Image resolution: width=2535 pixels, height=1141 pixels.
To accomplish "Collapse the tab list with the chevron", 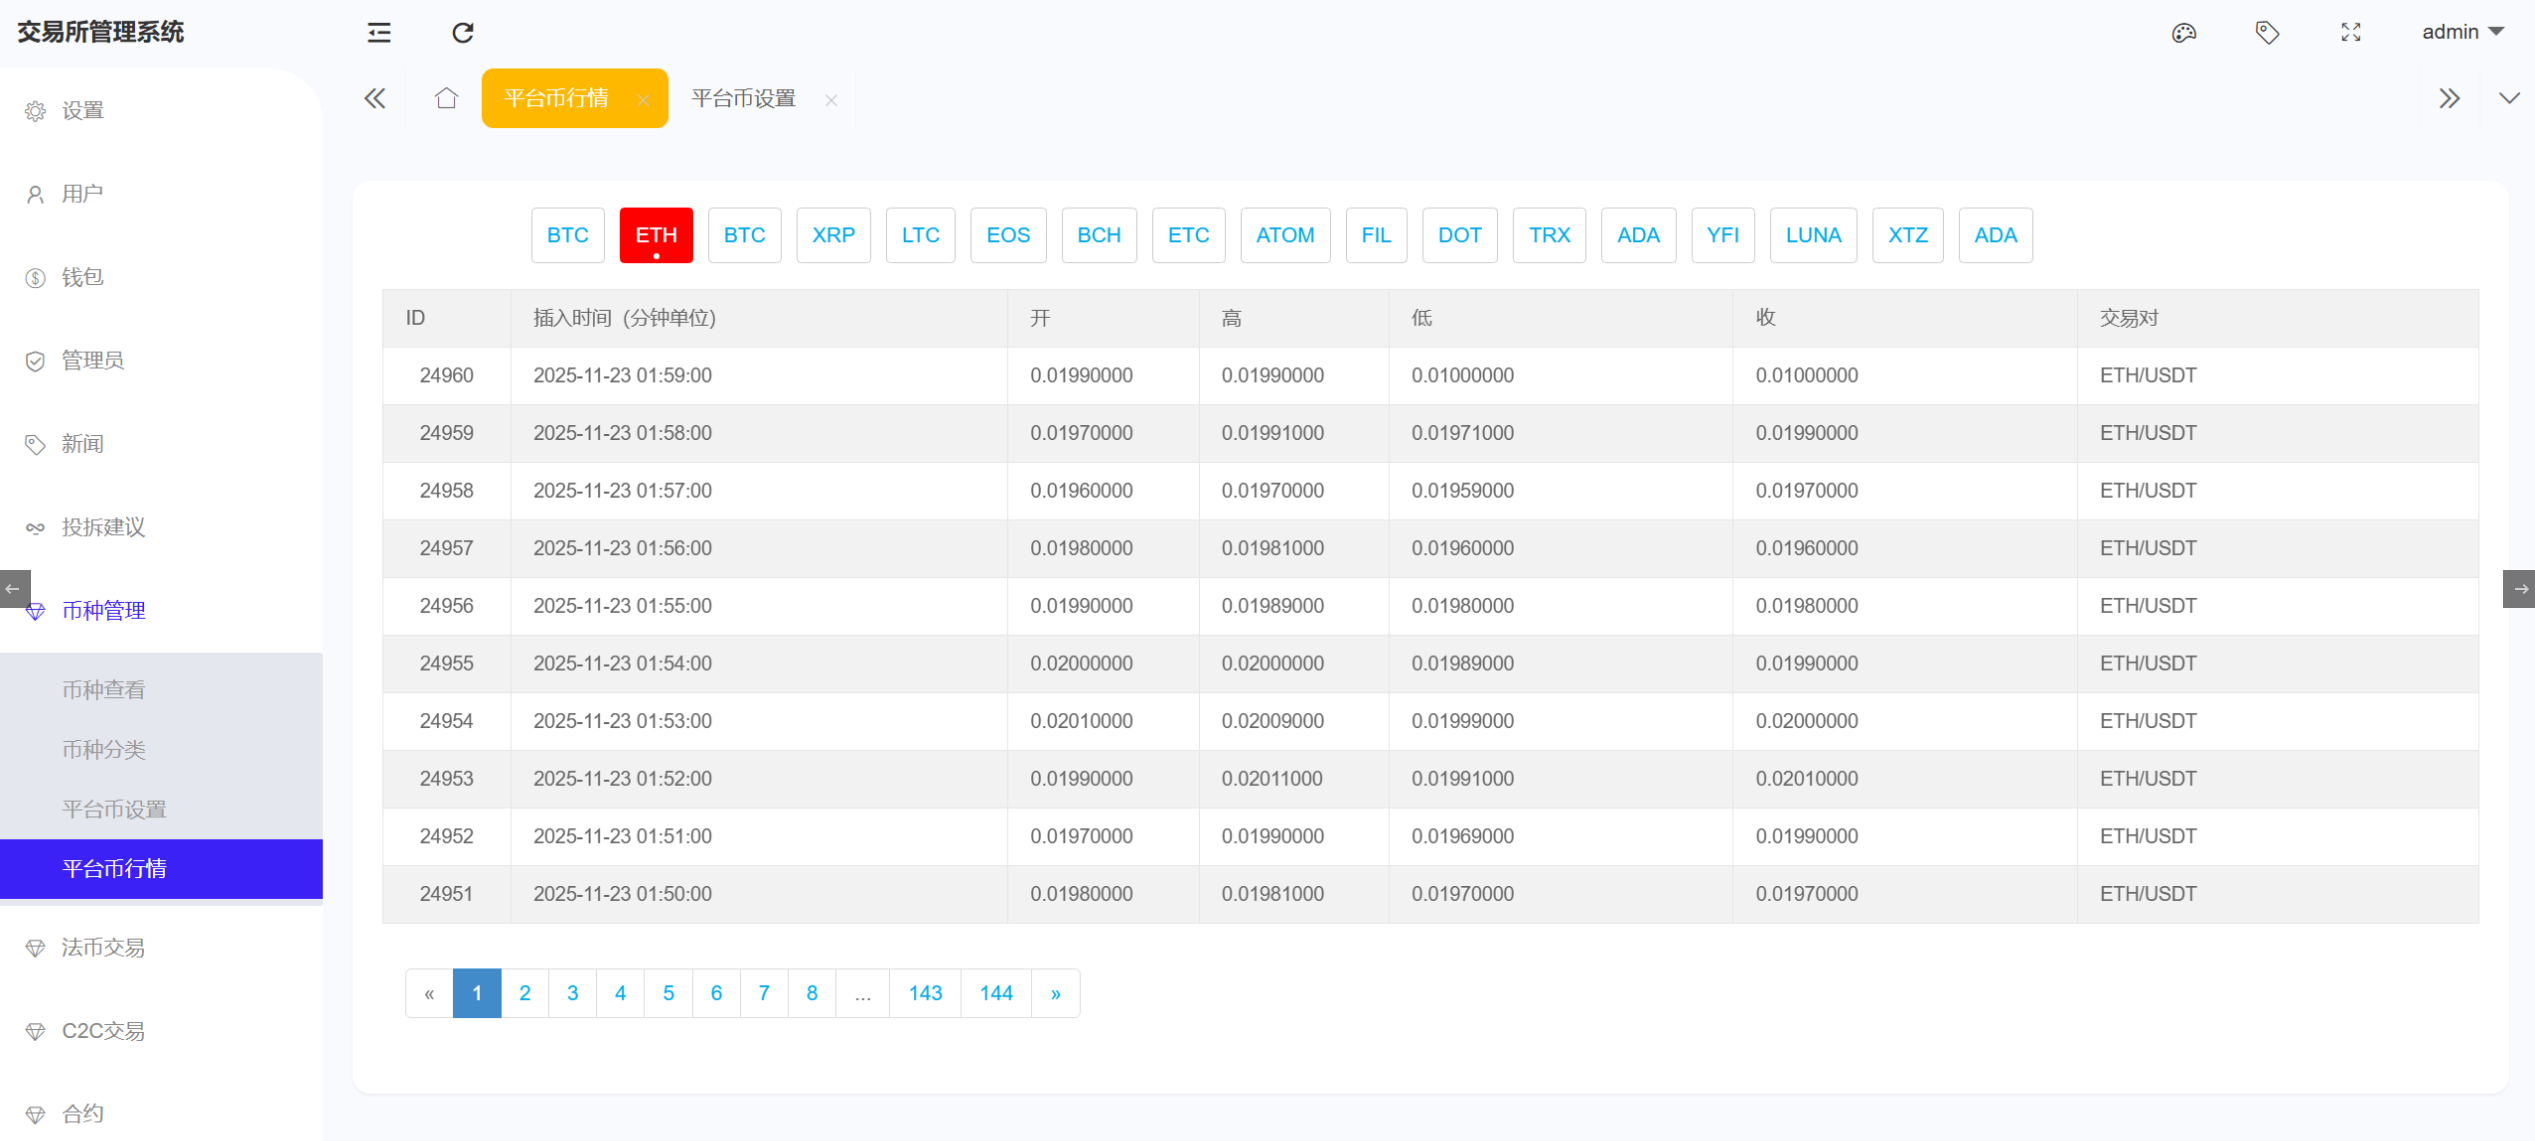I will [2510, 97].
